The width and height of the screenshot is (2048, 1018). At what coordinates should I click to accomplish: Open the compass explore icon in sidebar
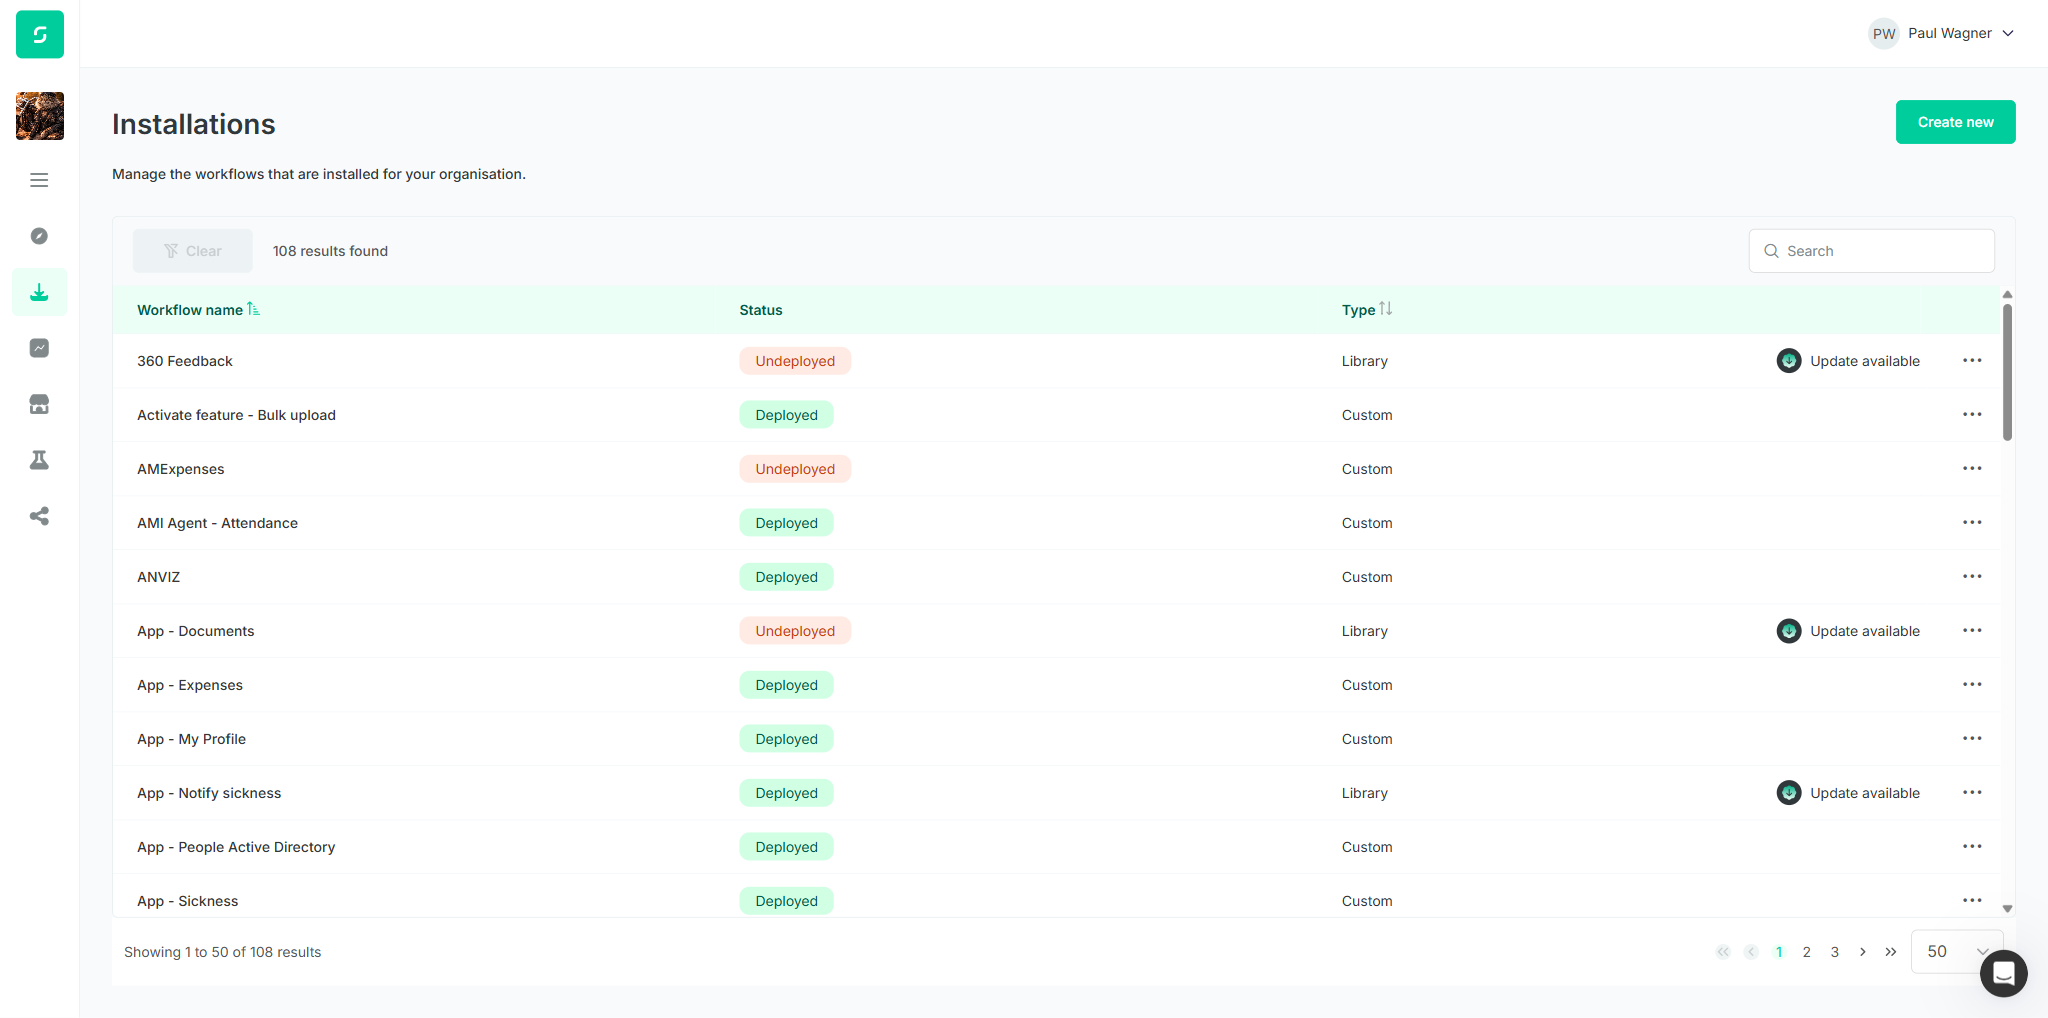[x=39, y=236]
